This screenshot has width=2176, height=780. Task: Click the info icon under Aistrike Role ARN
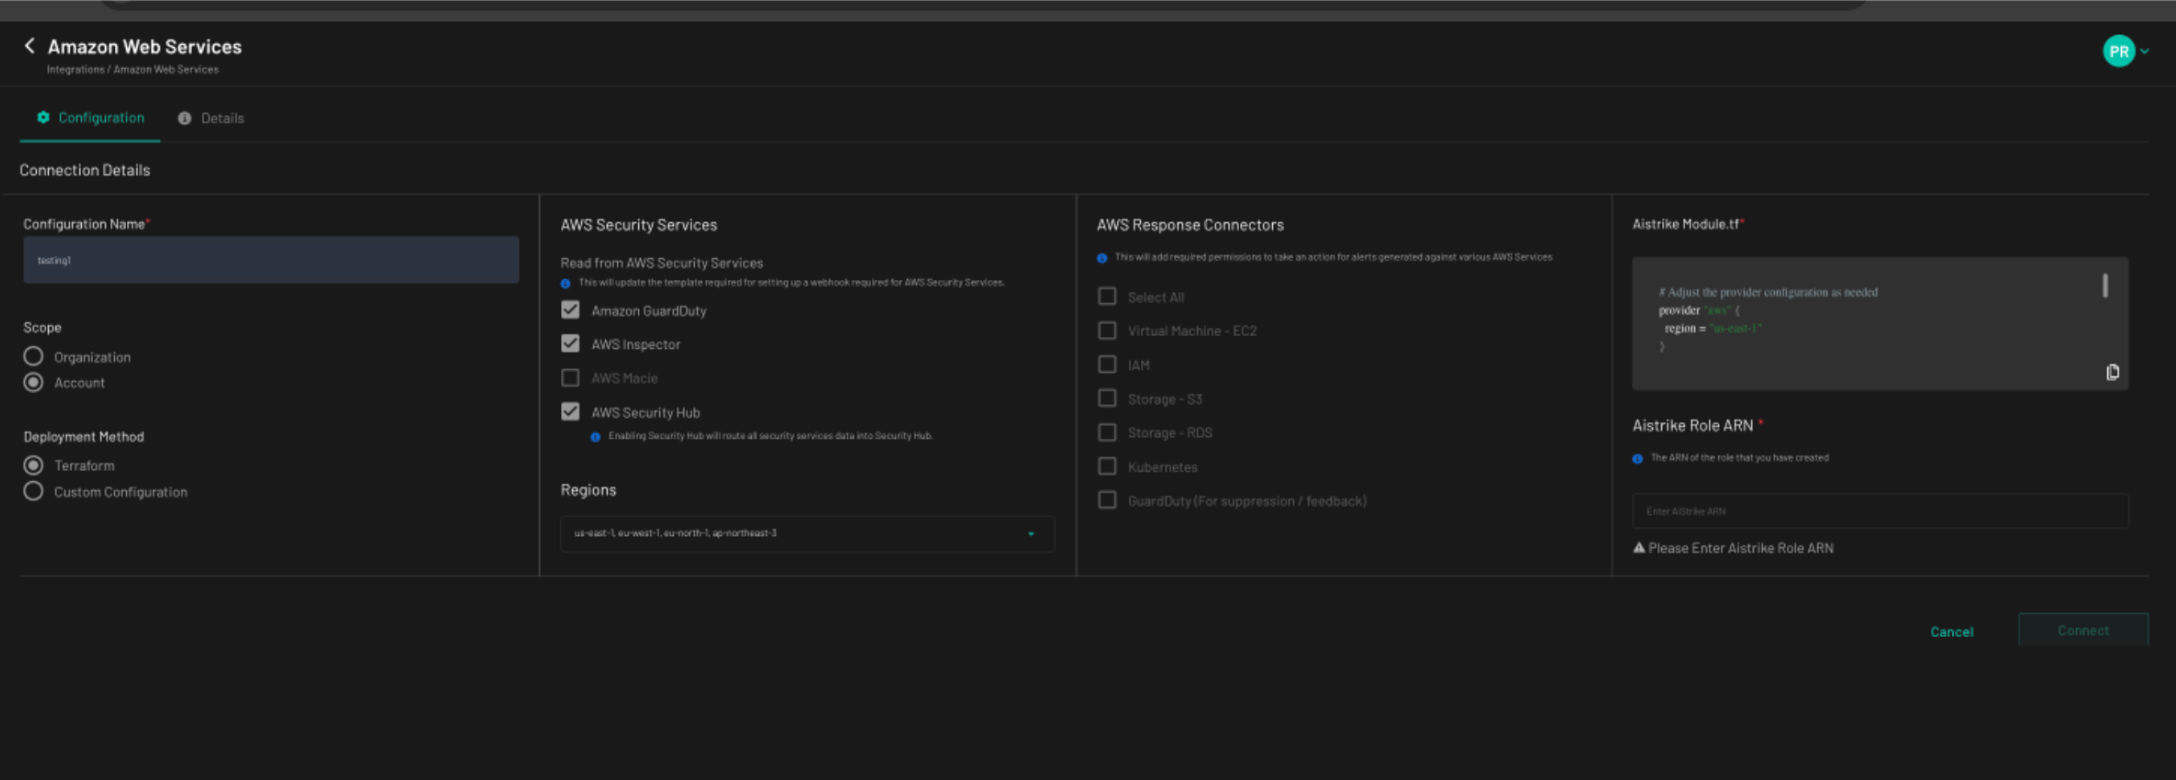point(1638,459)
